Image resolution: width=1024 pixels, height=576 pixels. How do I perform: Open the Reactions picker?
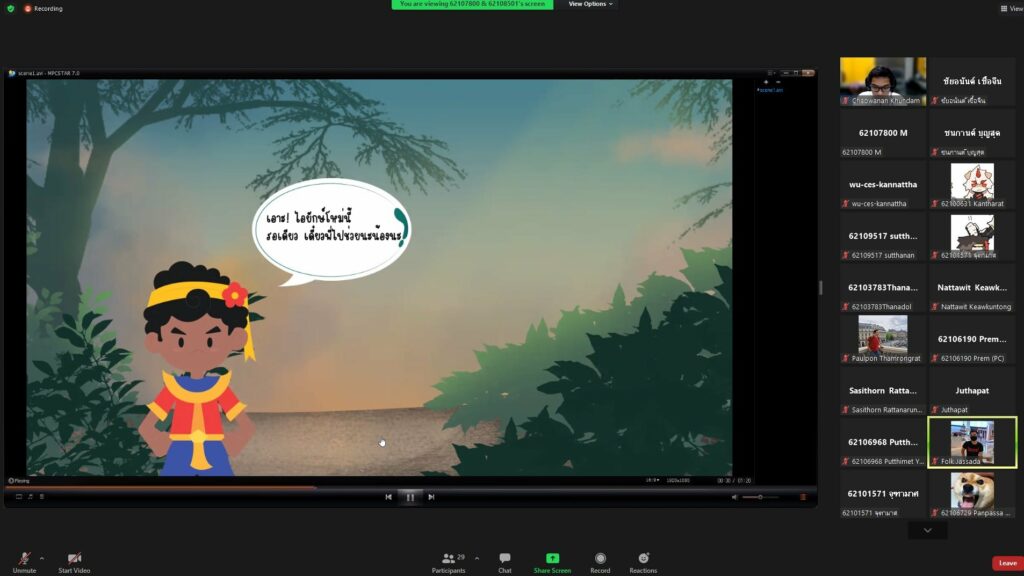click(x=641, y=558)
